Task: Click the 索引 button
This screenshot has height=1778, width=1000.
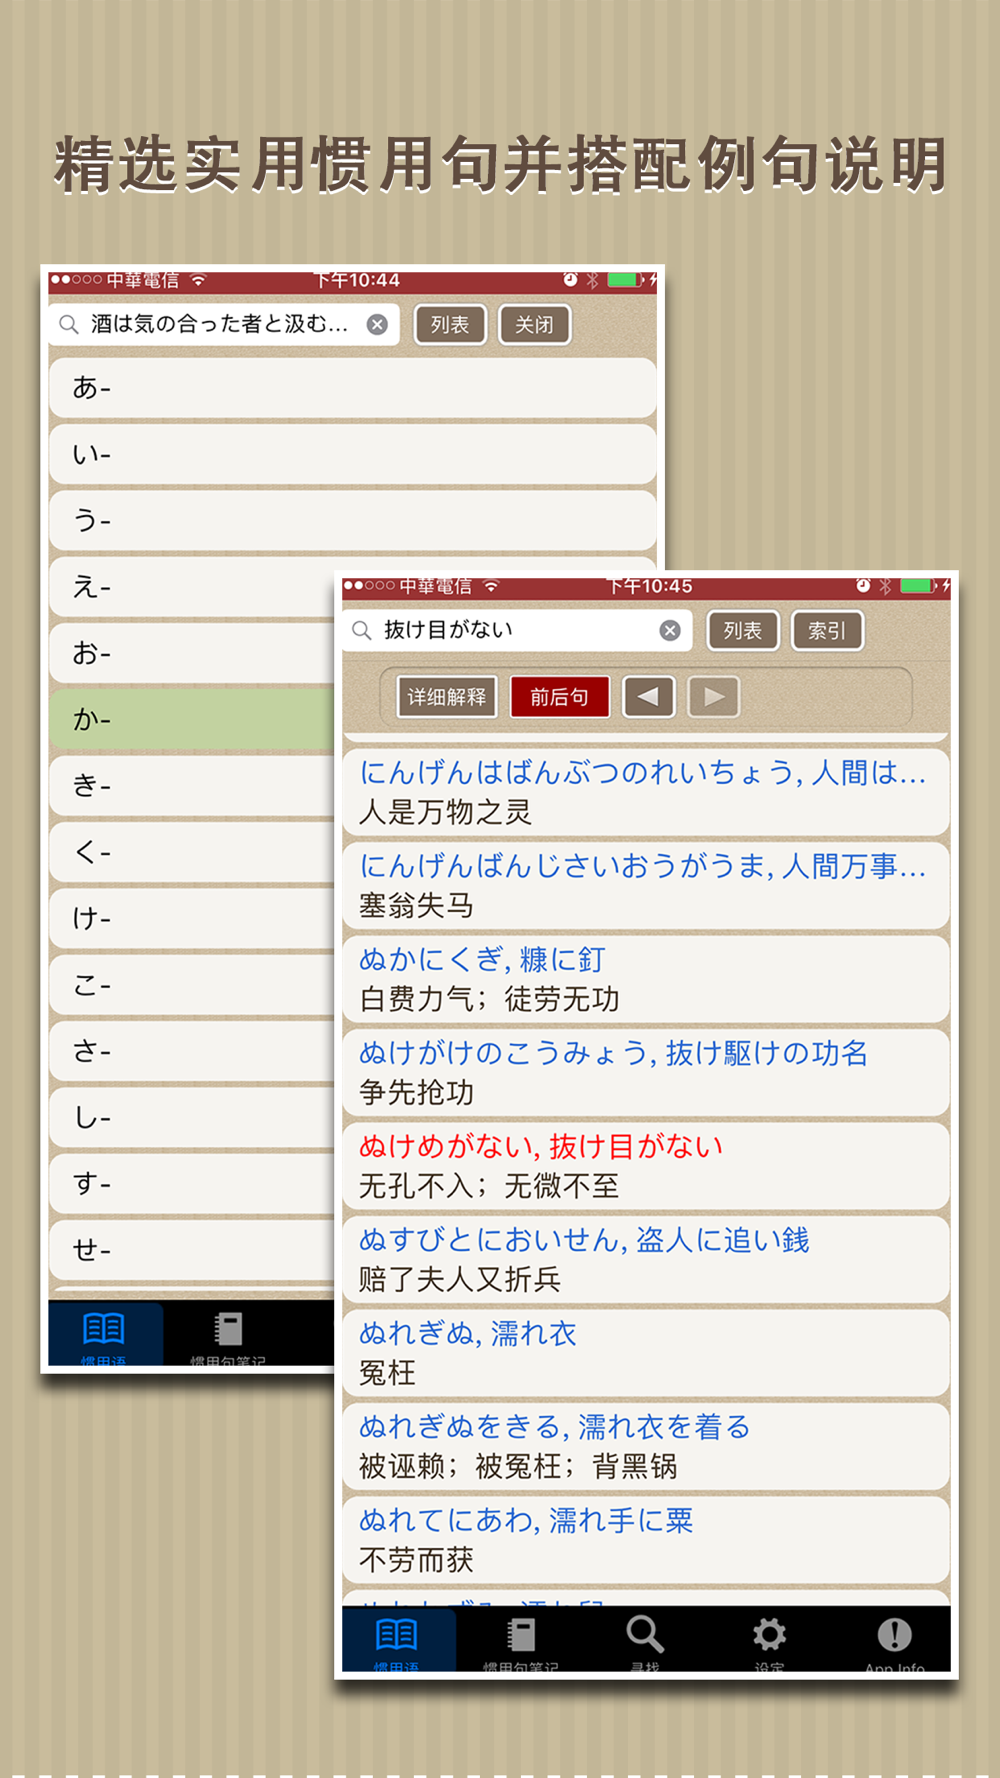Action: tap(827, 630)
